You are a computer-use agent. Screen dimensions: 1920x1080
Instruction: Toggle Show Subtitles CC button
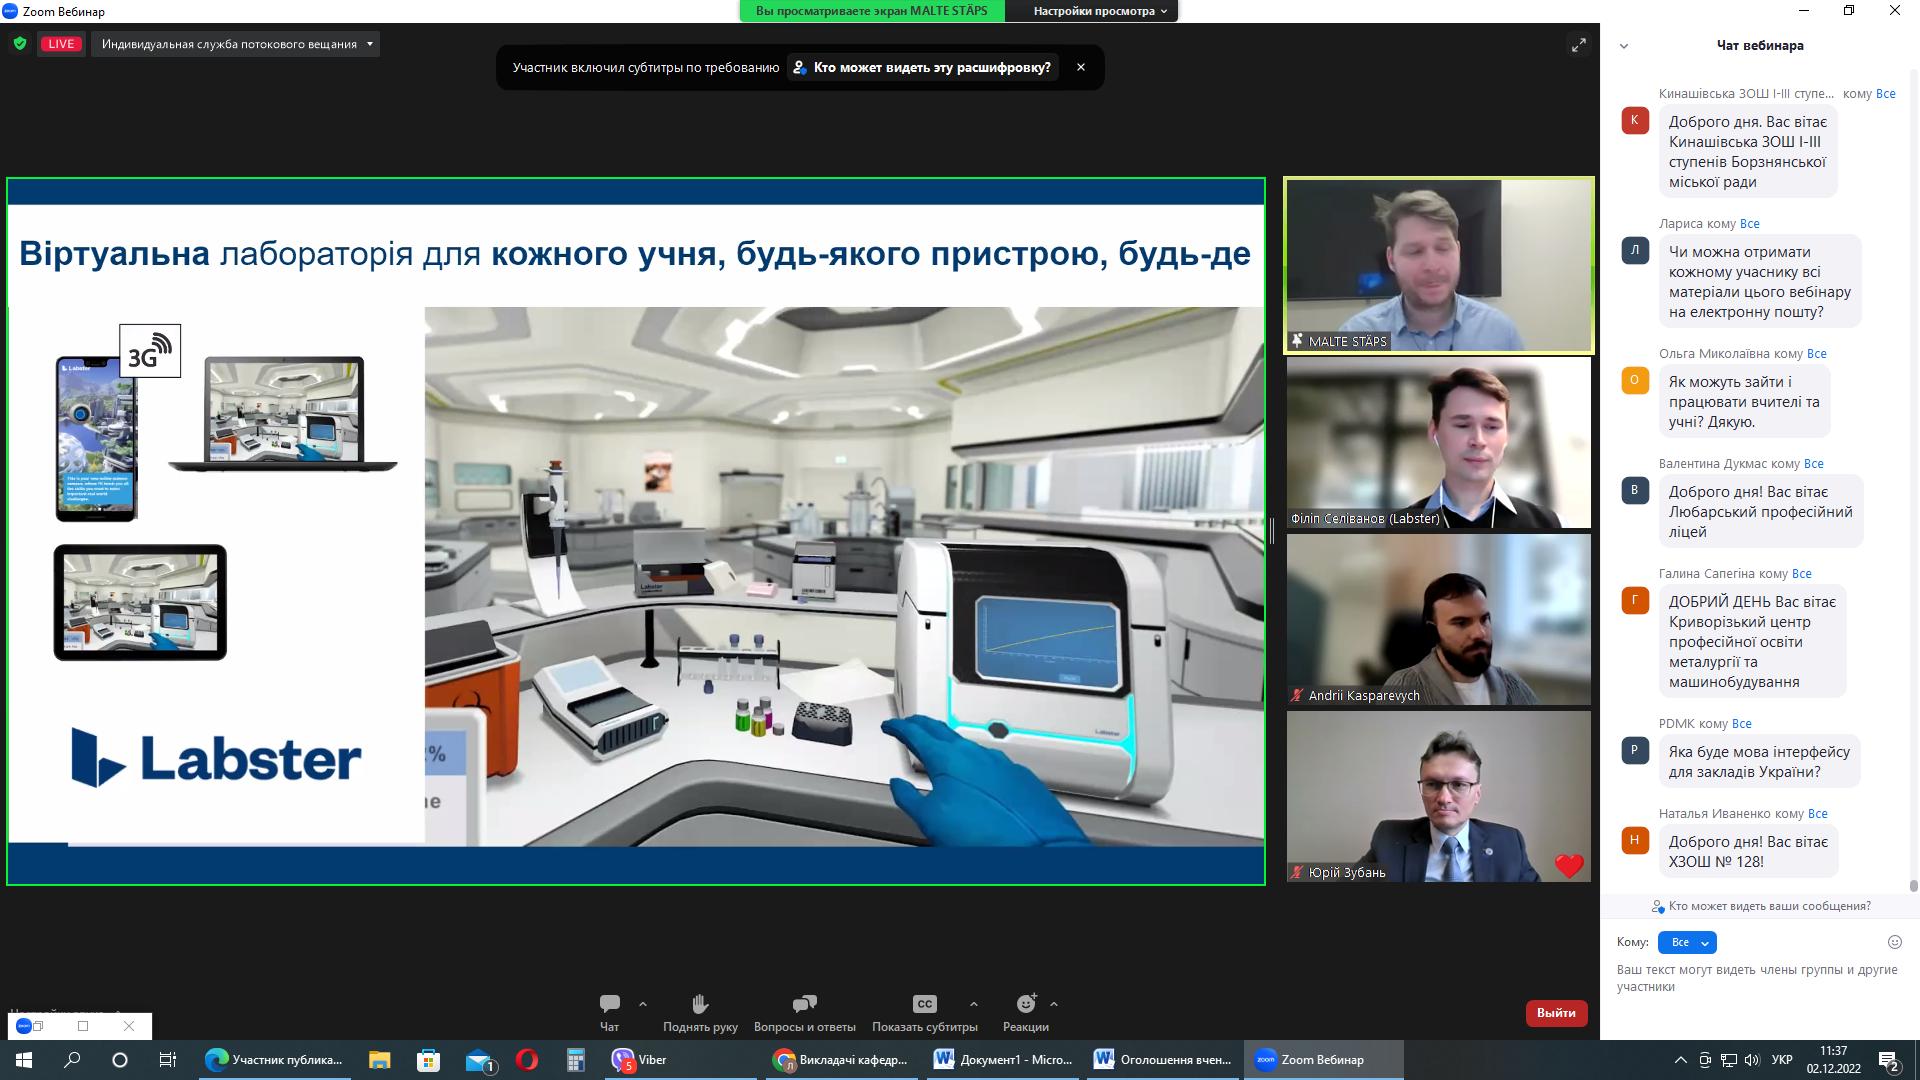924,1004
